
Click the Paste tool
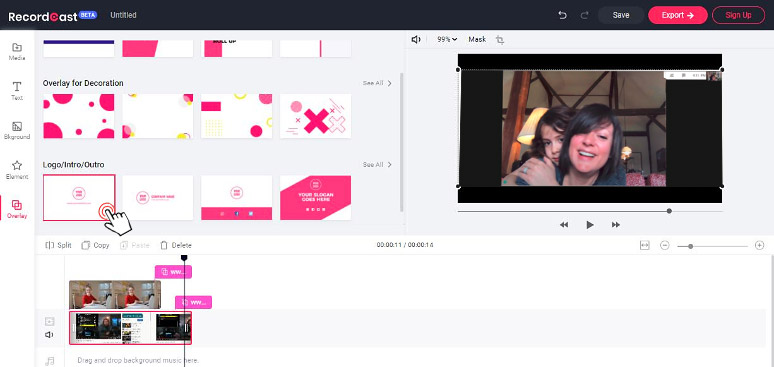coord(134,245)
